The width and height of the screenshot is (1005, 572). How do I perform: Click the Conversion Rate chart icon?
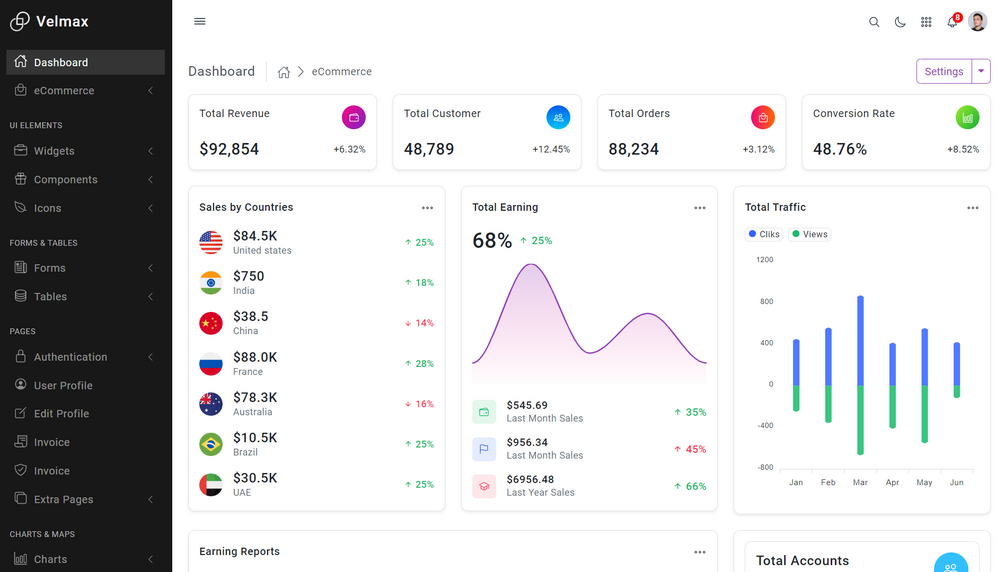coord(967,117)
